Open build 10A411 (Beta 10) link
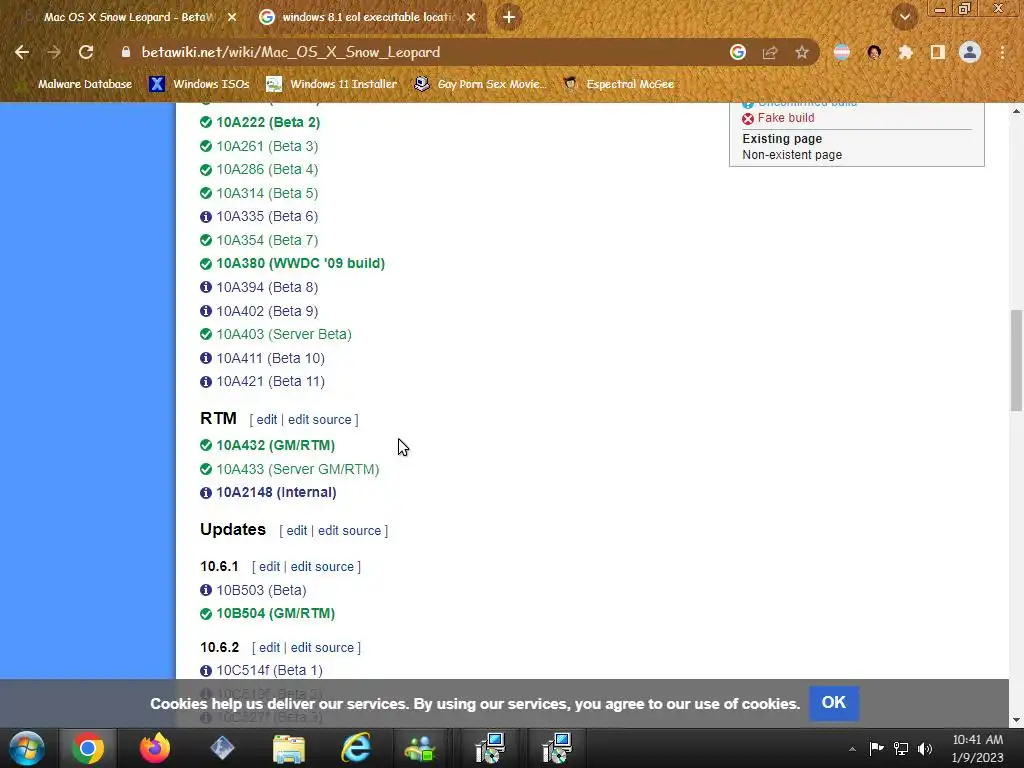 pyautogui.click(x=270, y=358)
